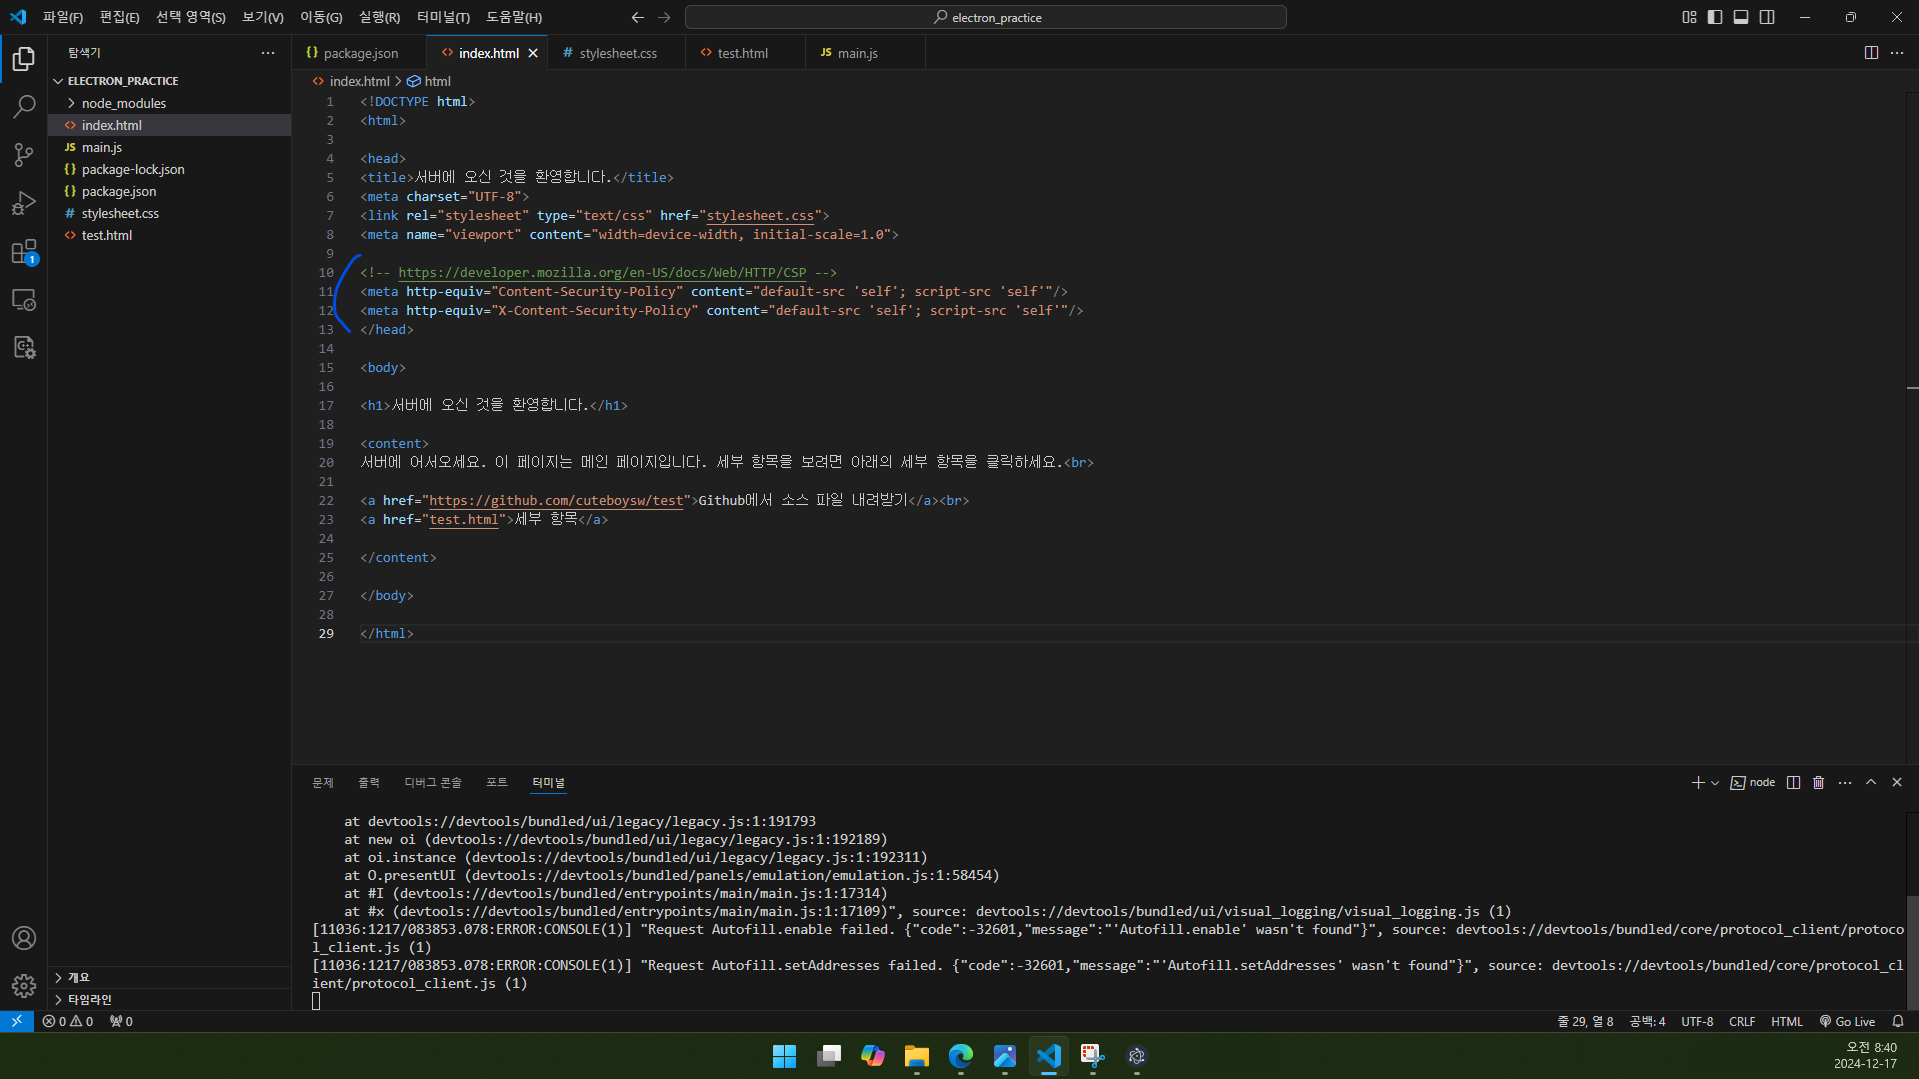Open main.js in the file explorer

click(170, 147)
